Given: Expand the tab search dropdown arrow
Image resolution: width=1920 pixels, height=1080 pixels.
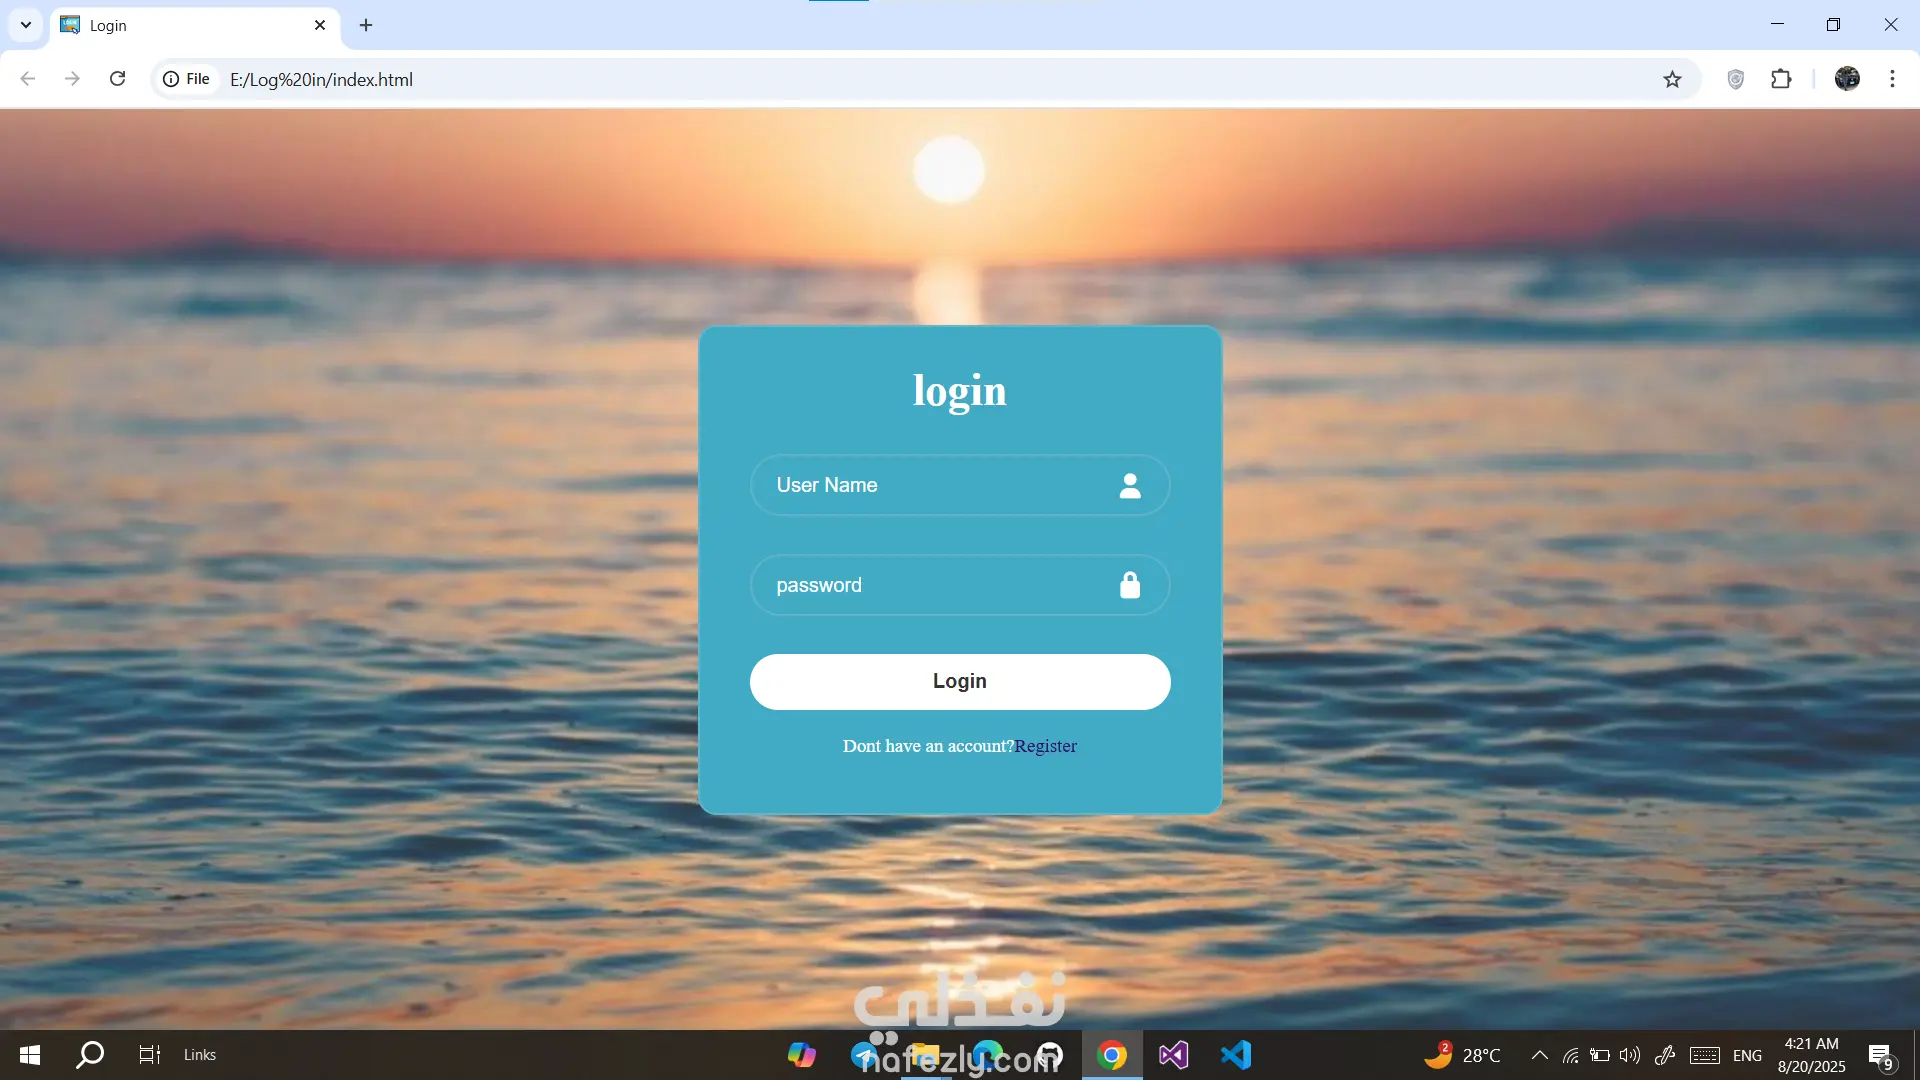Looking at the screenshot, I should (26, 25).
